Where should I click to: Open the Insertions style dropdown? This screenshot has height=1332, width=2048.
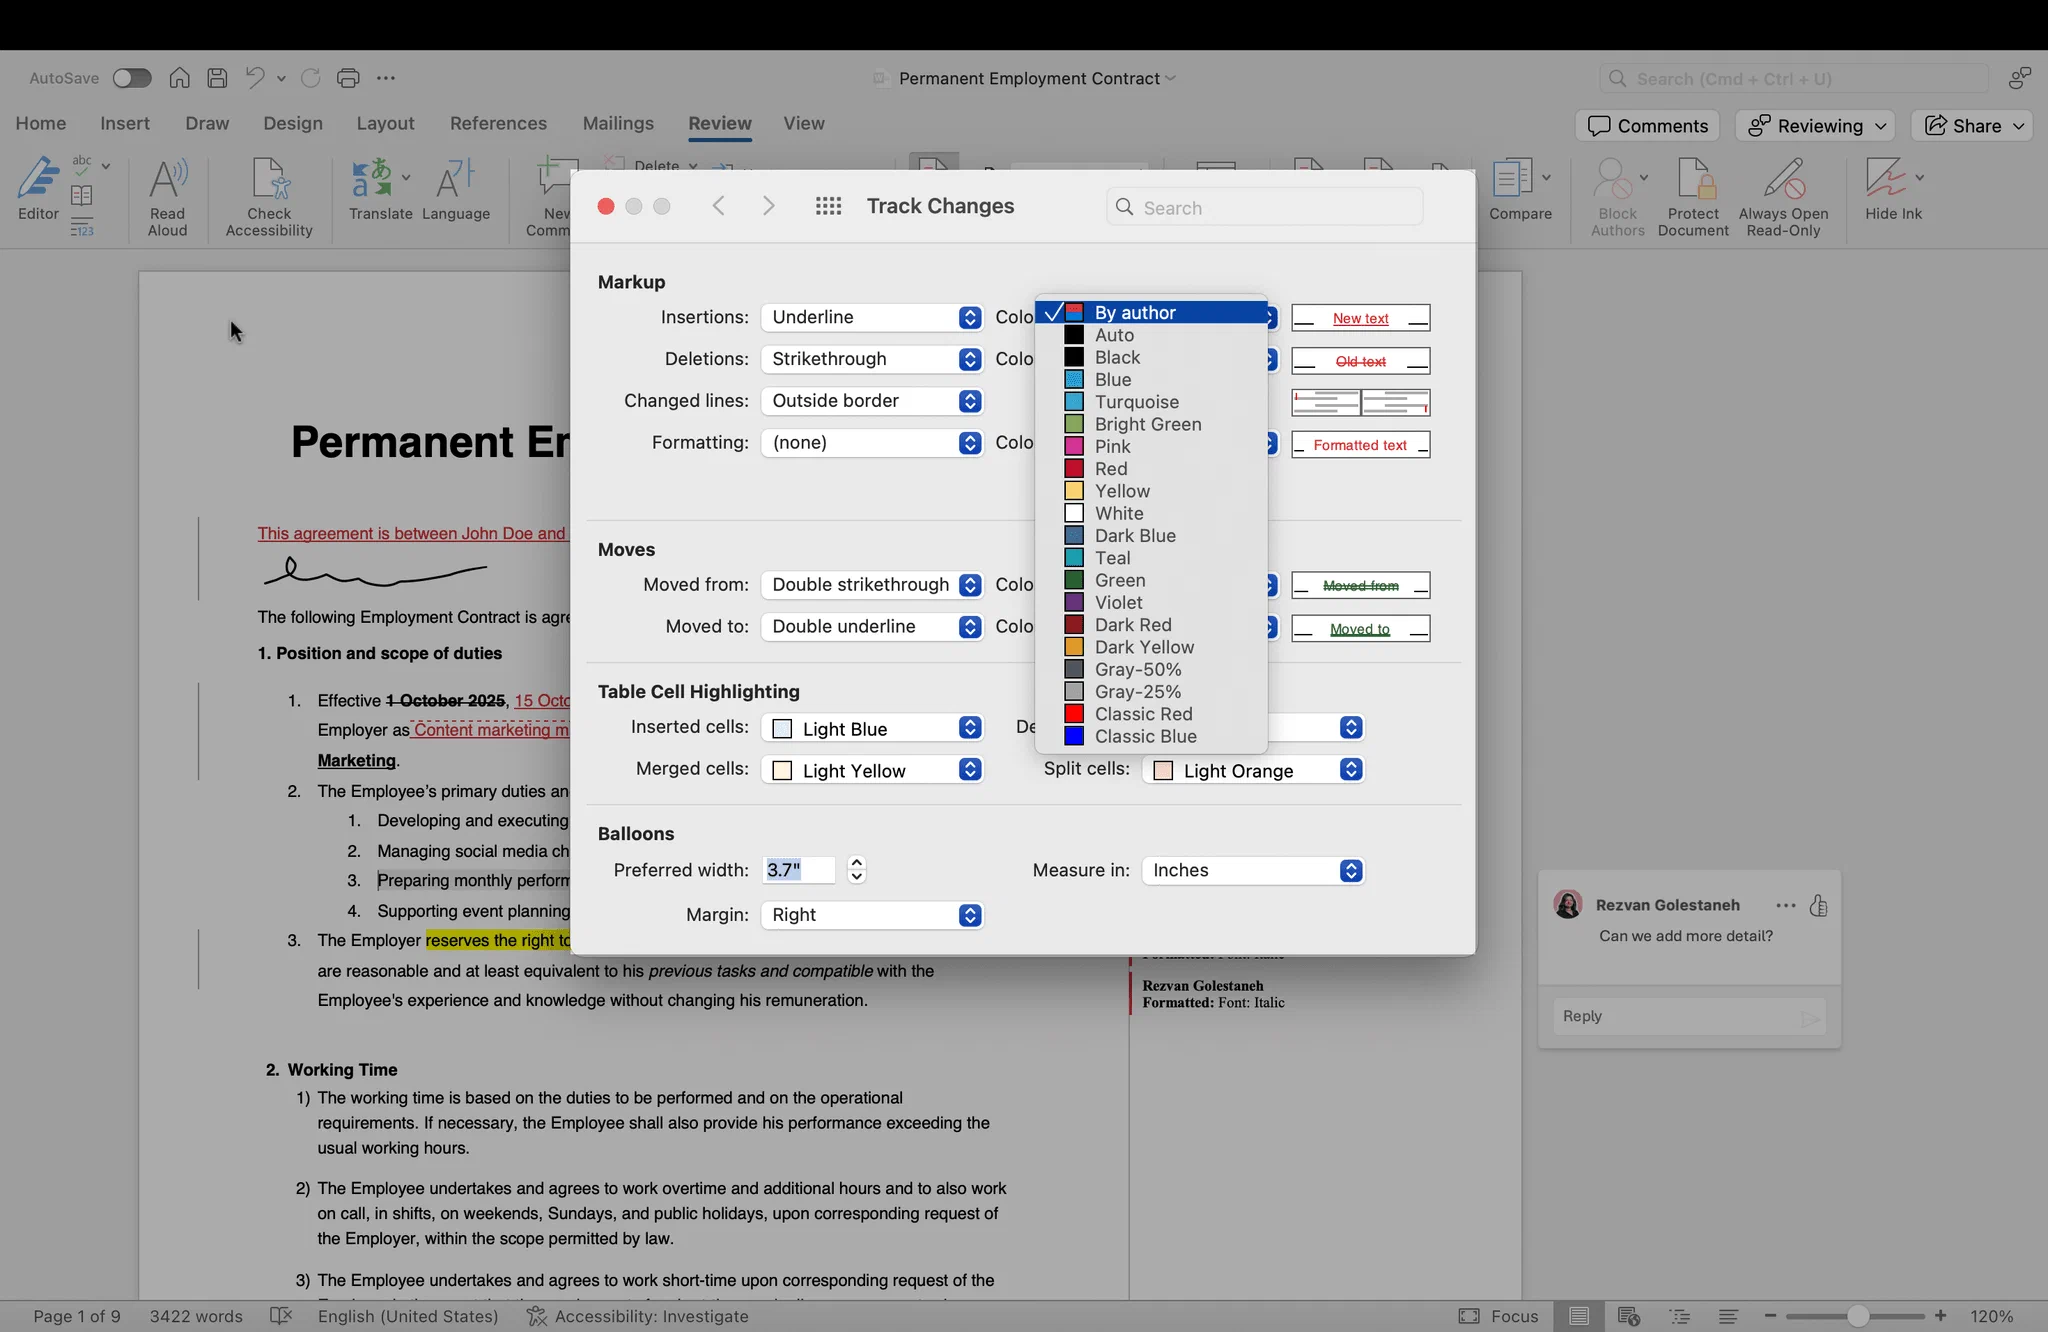click(x=872, y=317)
